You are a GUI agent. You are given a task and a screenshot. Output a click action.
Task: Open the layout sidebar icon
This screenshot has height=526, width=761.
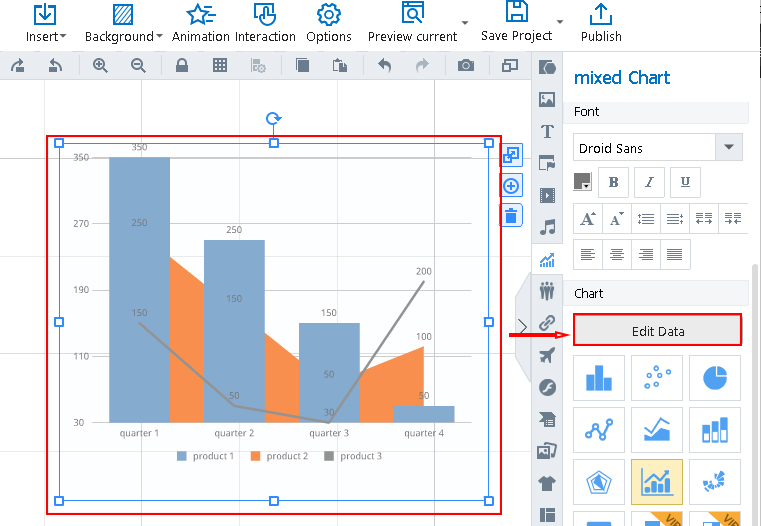tap(547, 515)
